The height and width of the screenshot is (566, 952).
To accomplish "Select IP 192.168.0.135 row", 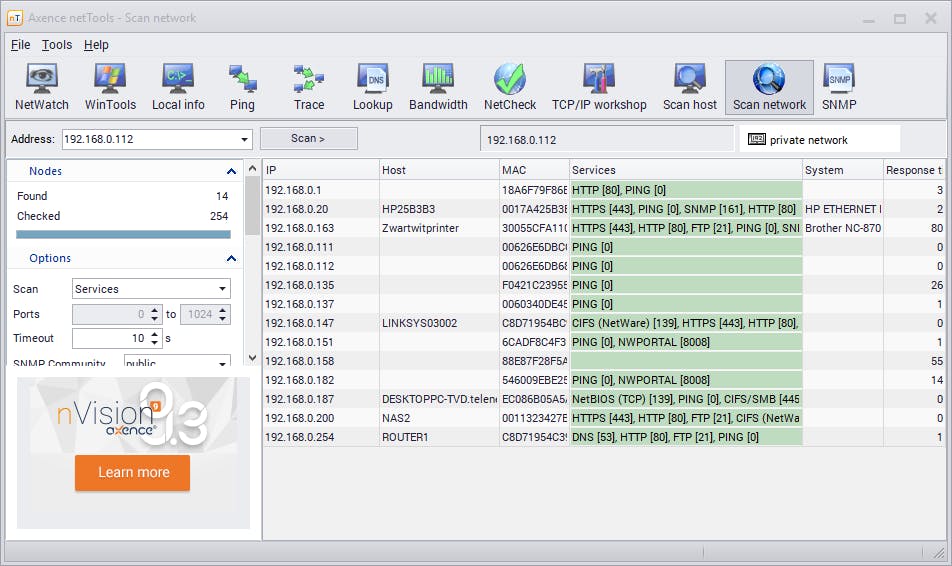I will tap(604, 285).
